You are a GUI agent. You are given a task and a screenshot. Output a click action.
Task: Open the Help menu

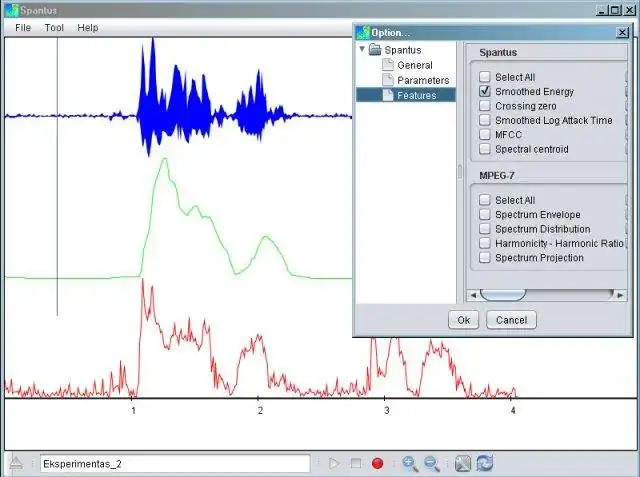[x=88, y=28]
